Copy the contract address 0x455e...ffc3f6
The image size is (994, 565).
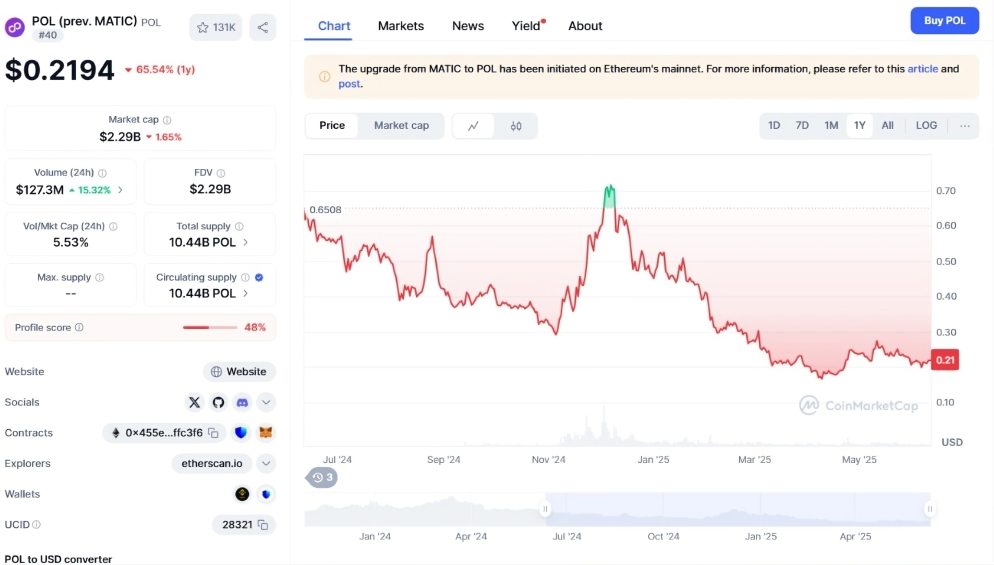214,433
